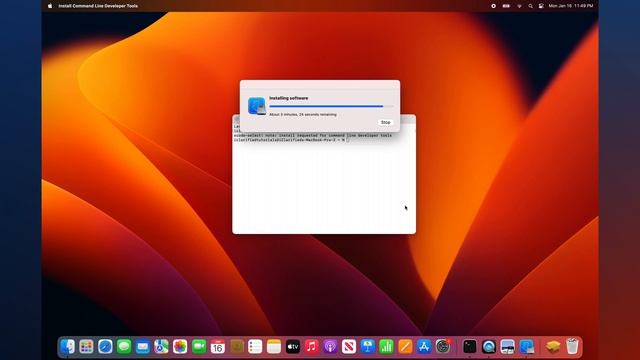Screen dimensions: 640x360
Task: Click the date and time in menu bar
Action: click(x=571, y=6)
